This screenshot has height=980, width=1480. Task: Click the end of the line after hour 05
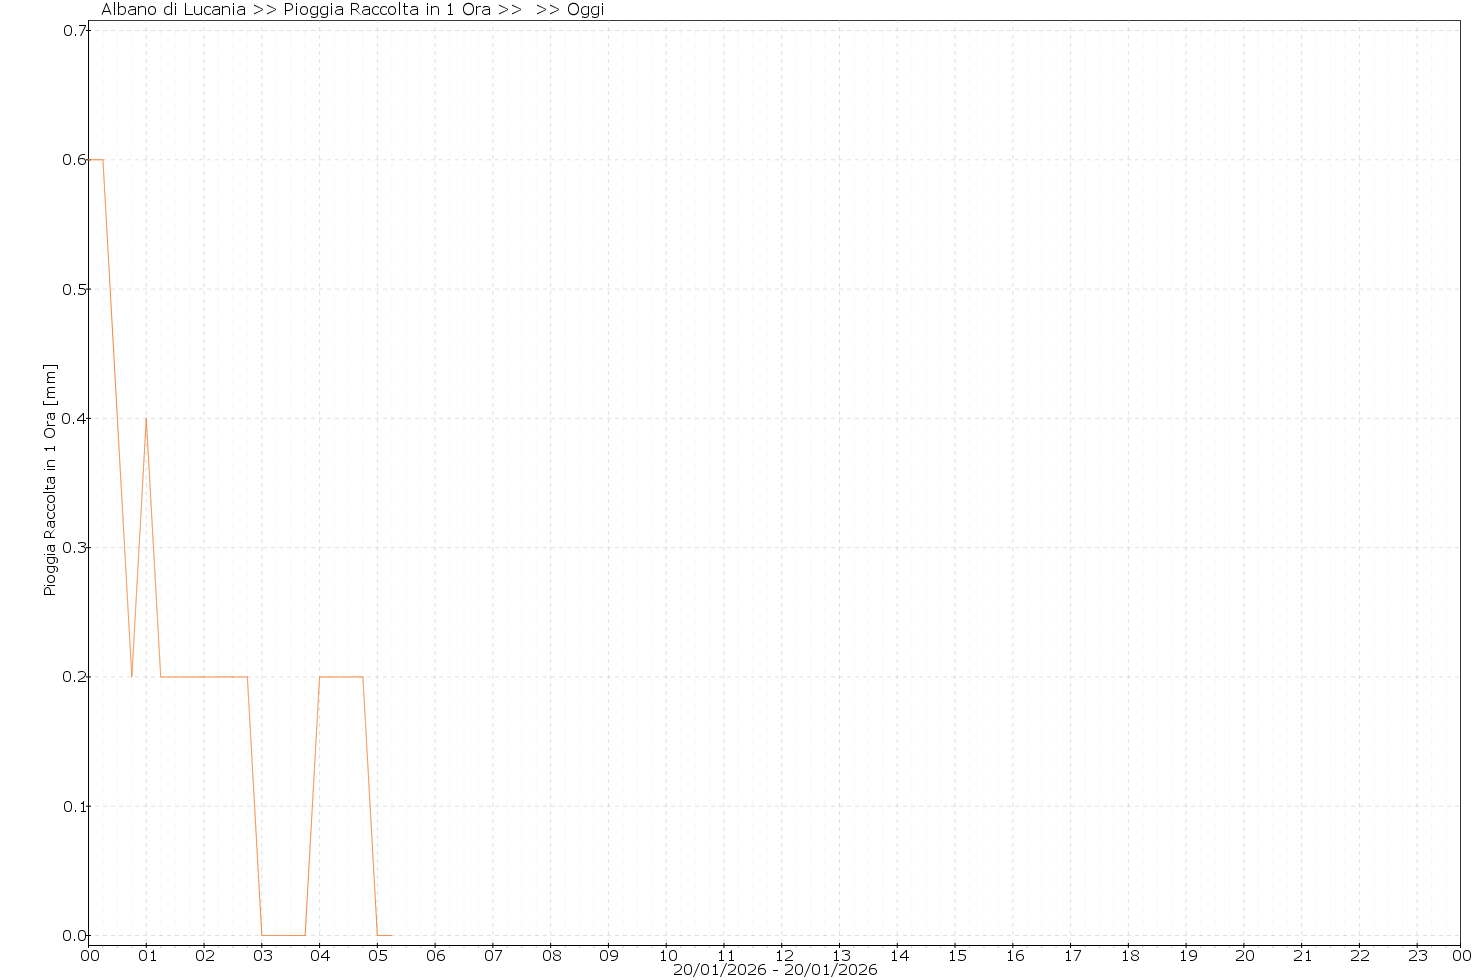391,935
